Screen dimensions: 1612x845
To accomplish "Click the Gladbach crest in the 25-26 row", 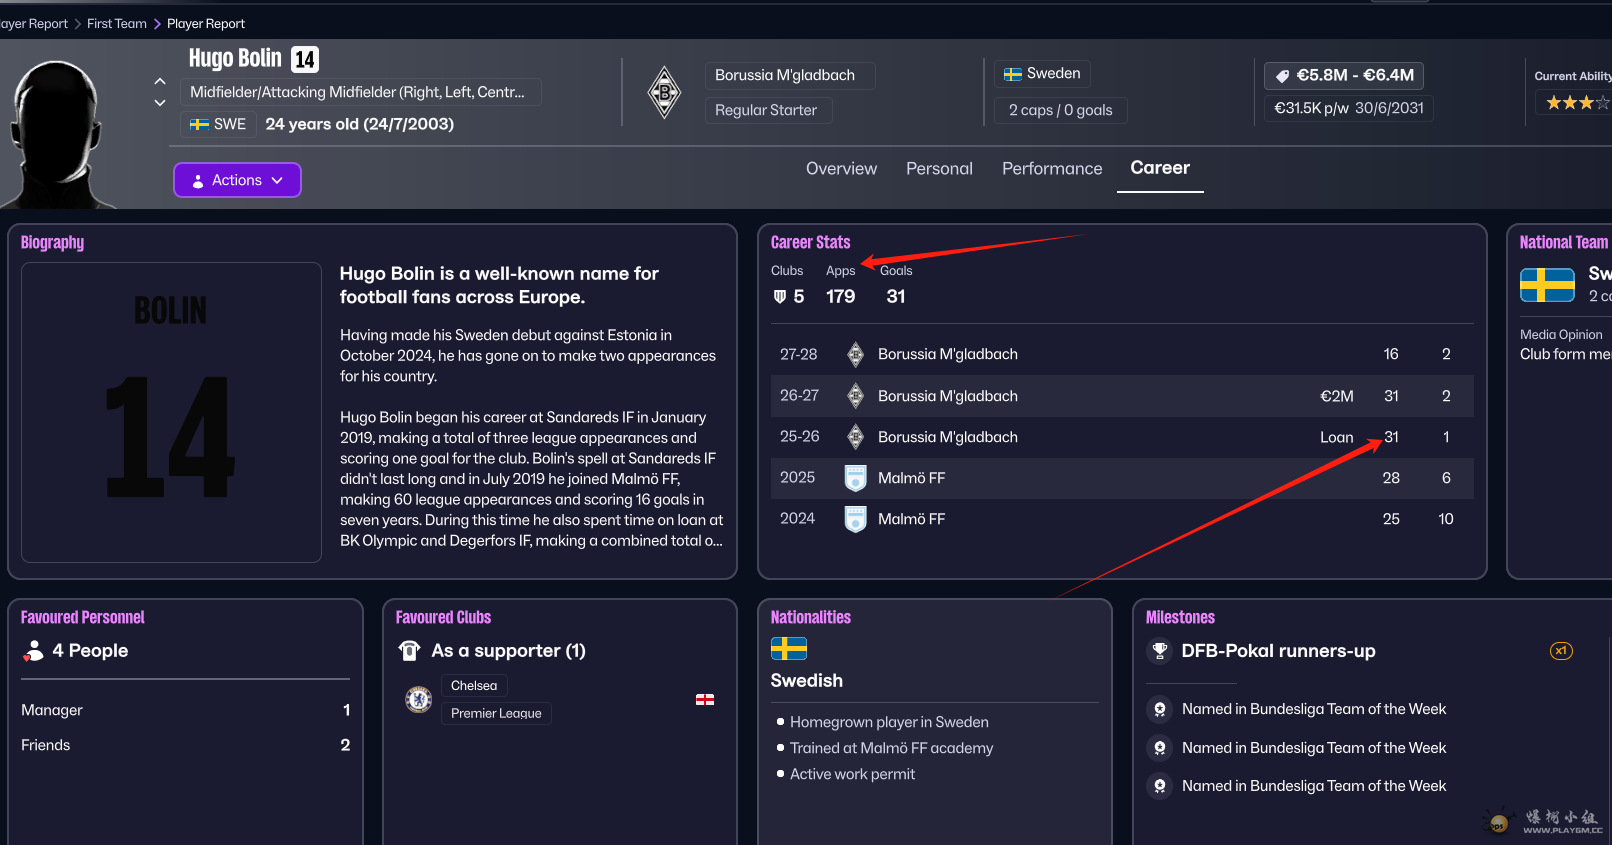I will click(855, 437).
